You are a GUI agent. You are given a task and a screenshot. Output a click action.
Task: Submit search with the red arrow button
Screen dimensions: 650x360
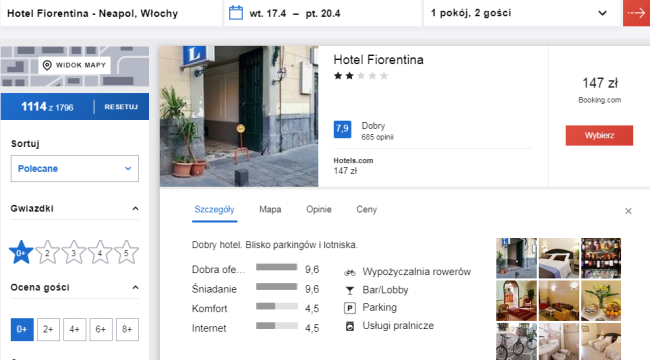tap(636, 13)
